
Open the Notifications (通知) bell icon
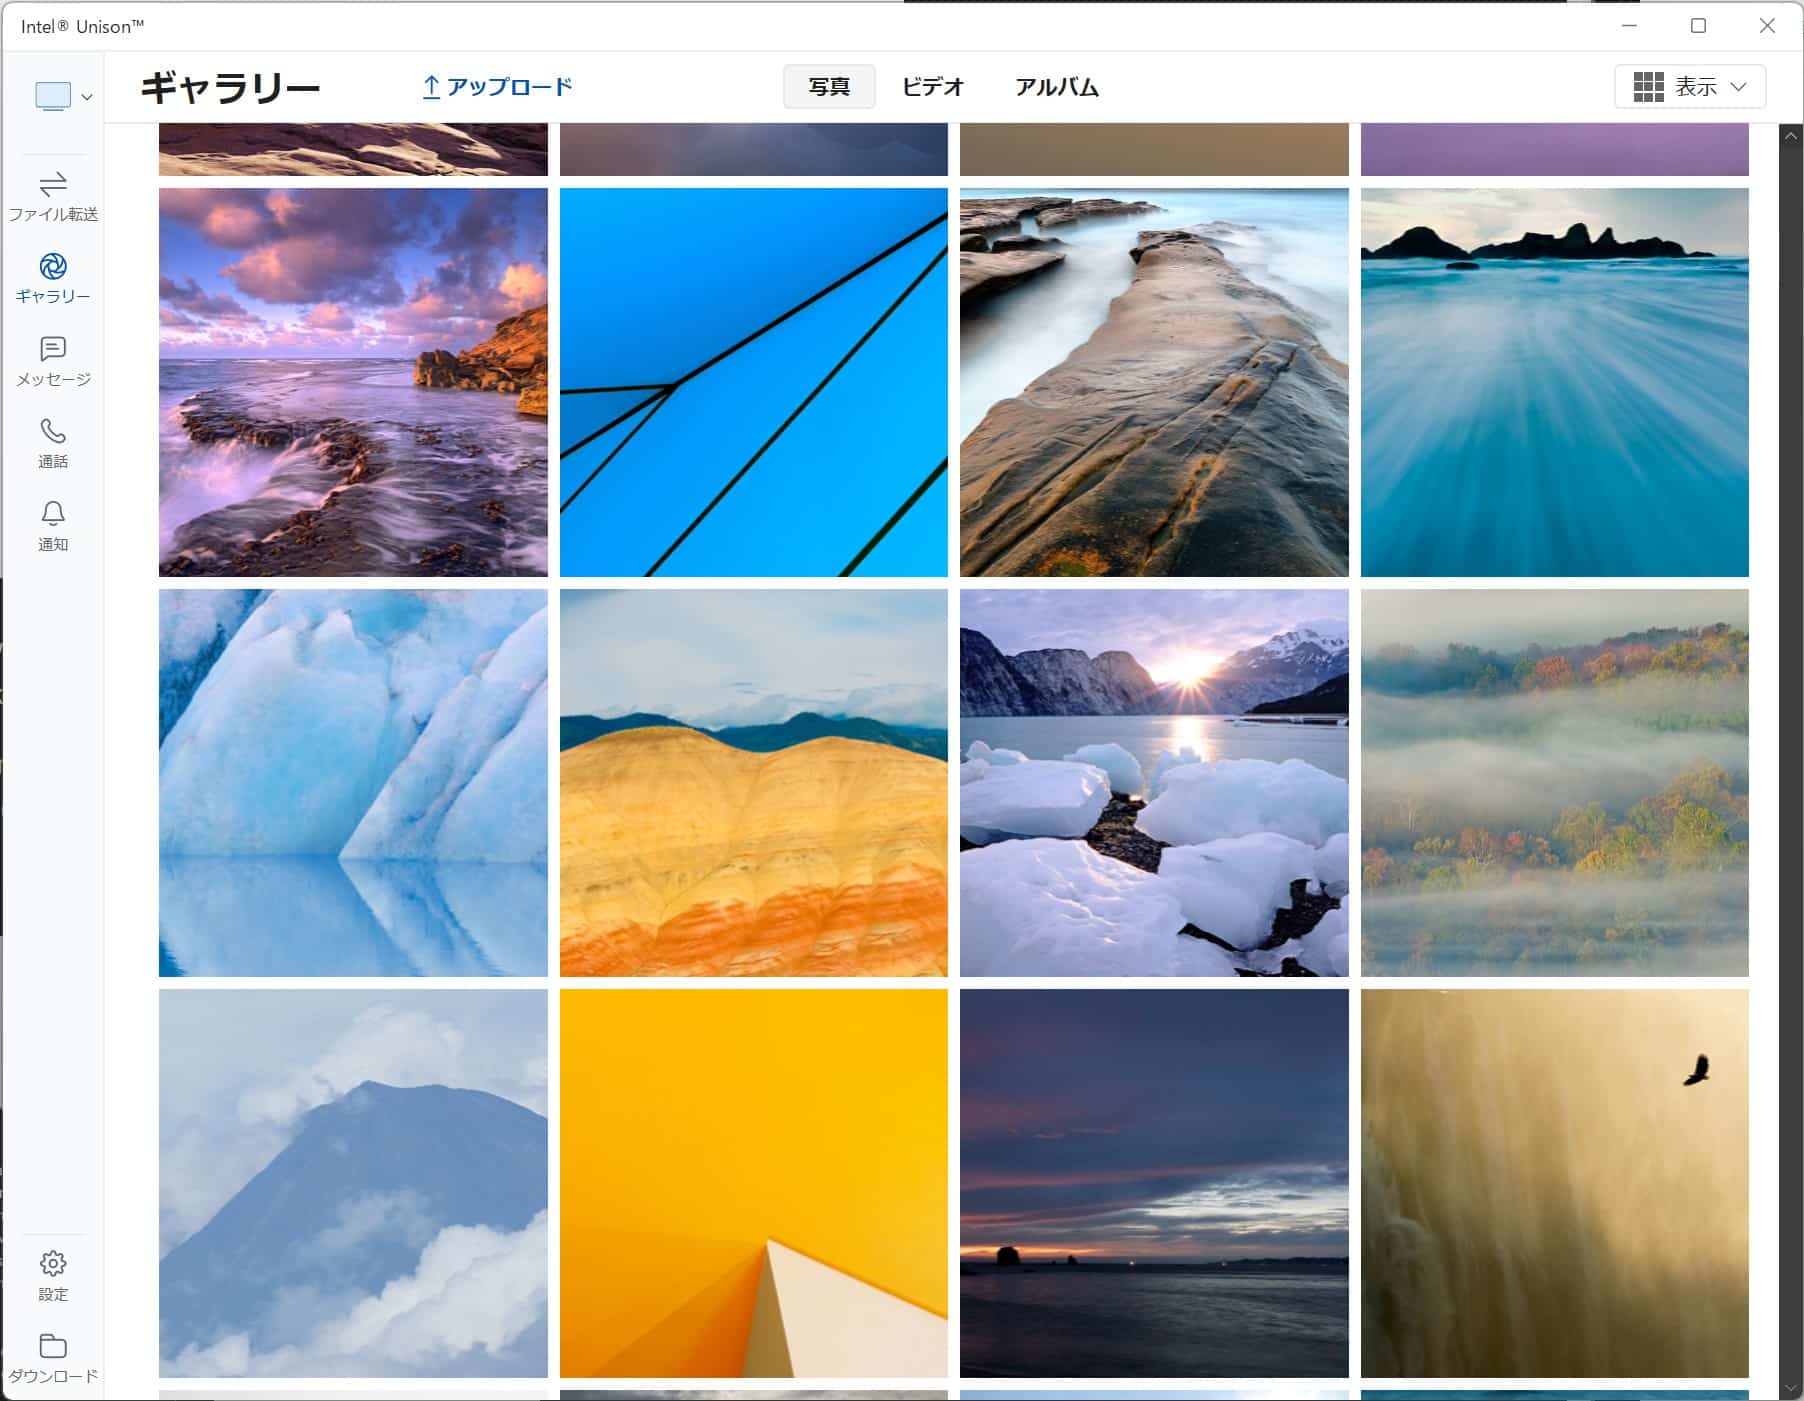click(x=53, y=514)
